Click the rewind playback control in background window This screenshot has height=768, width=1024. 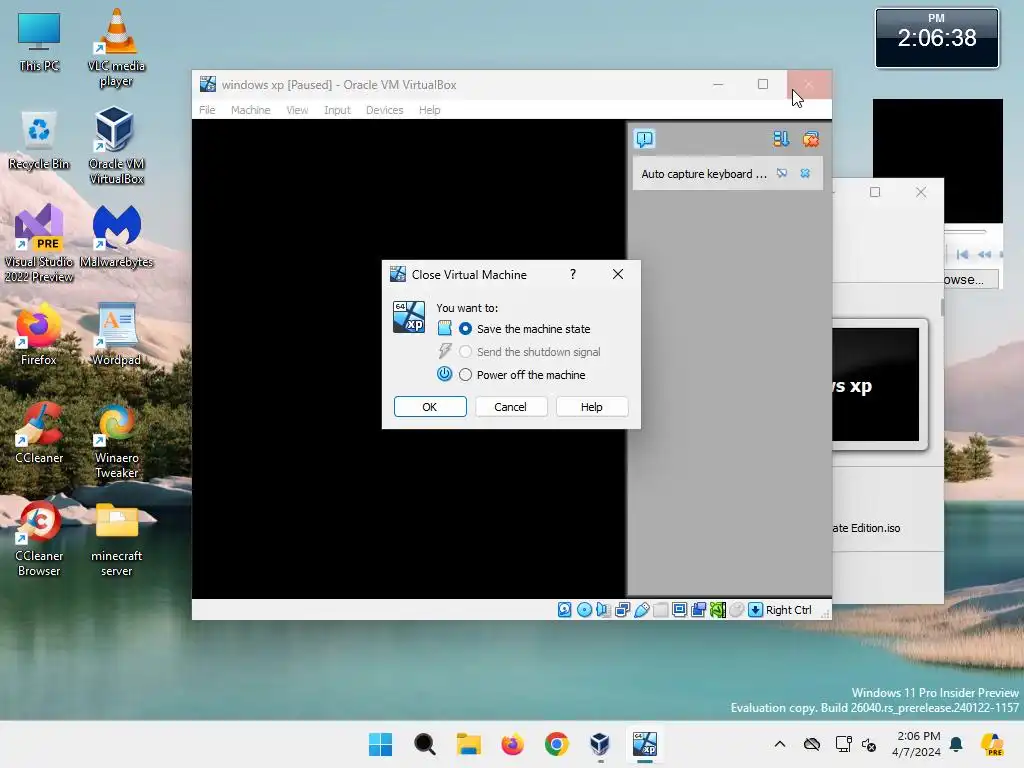point(984,254)
